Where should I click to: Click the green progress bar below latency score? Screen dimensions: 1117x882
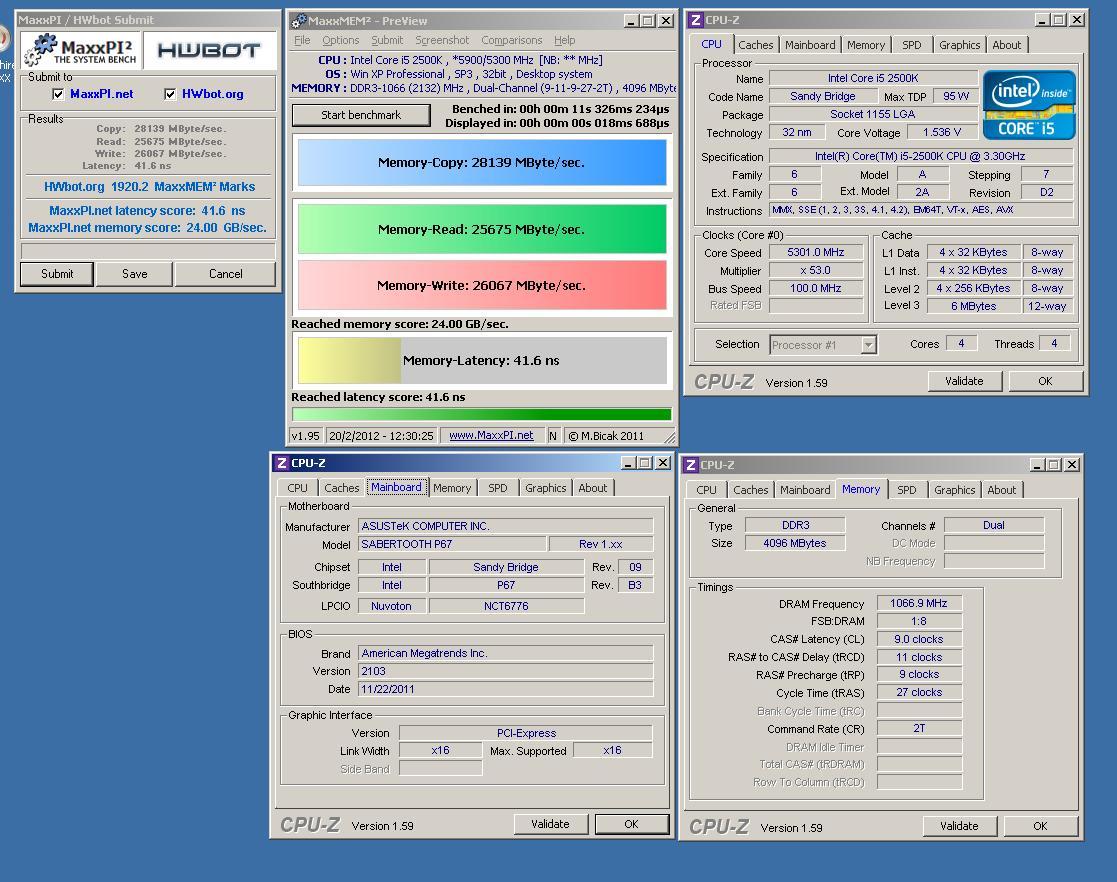(482, 414)
